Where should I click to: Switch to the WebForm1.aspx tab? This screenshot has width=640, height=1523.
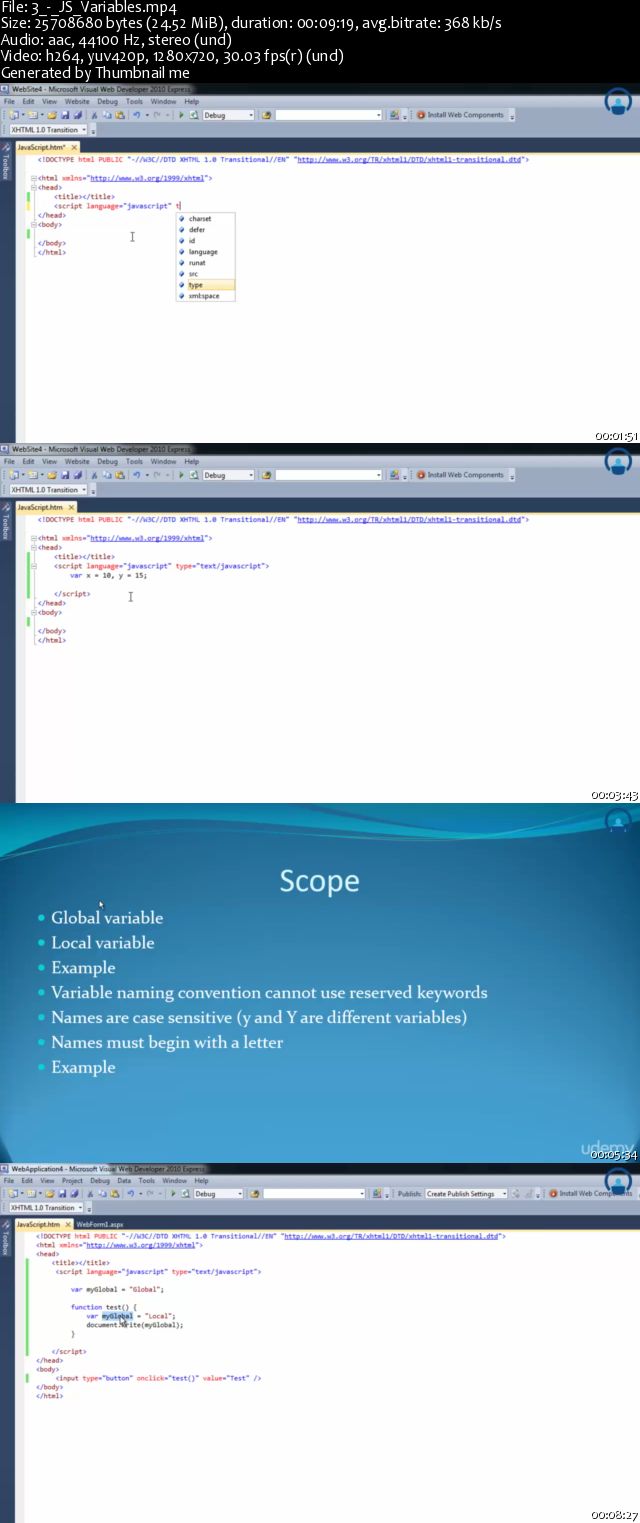coord(100,1223)
